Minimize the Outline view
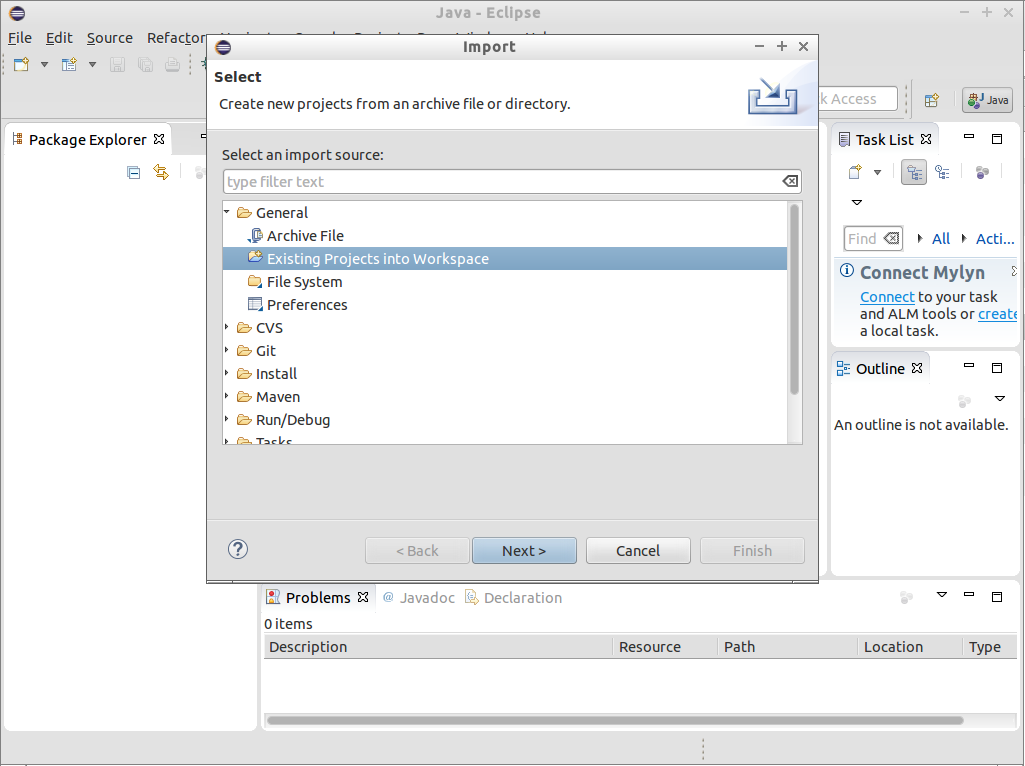Screen dimensions: 1025x766 969,365
